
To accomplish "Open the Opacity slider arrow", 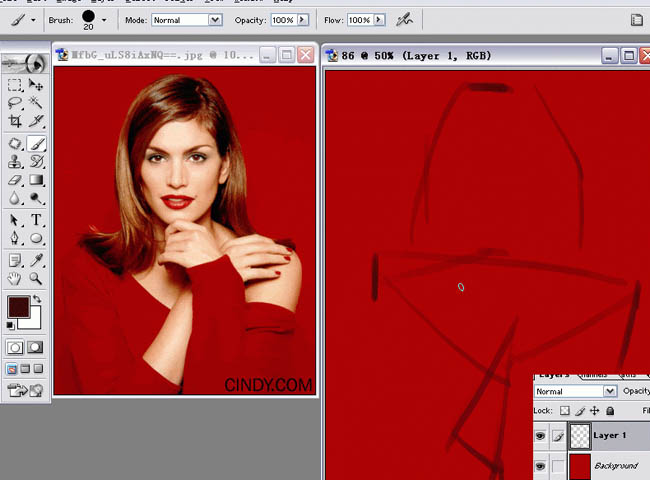I will [303, 19].
